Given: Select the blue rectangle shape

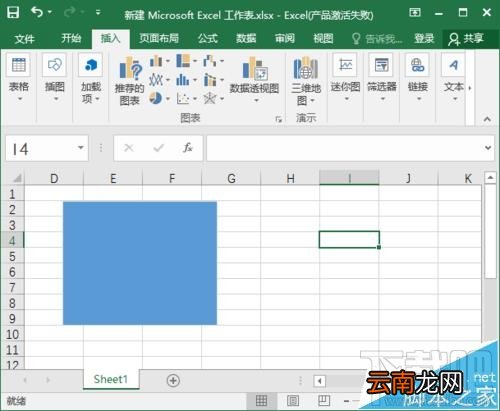Looking at the screenshot, I should coord(140,263).
